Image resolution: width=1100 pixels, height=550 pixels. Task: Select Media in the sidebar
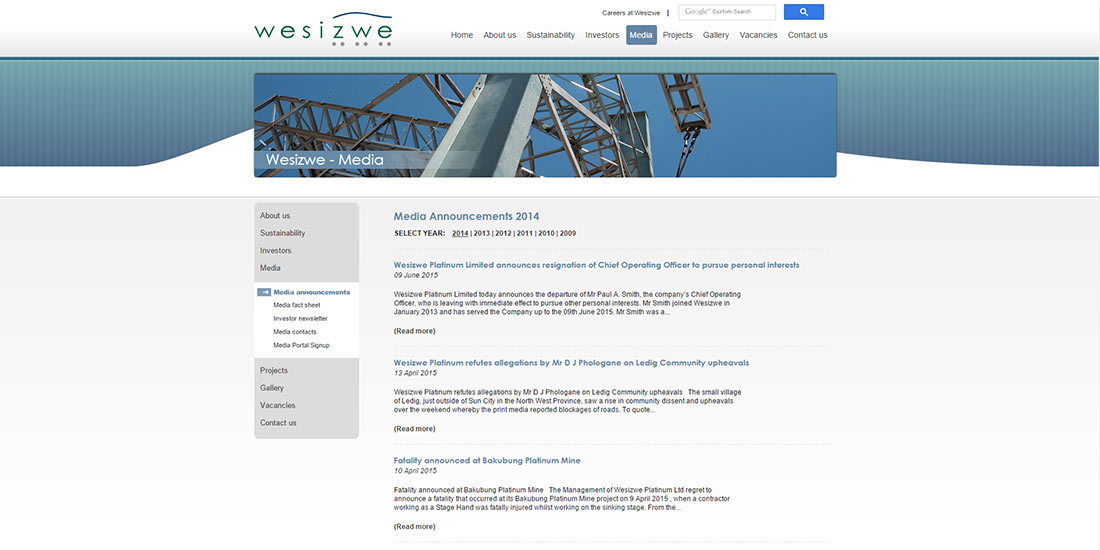coord(270,268)
